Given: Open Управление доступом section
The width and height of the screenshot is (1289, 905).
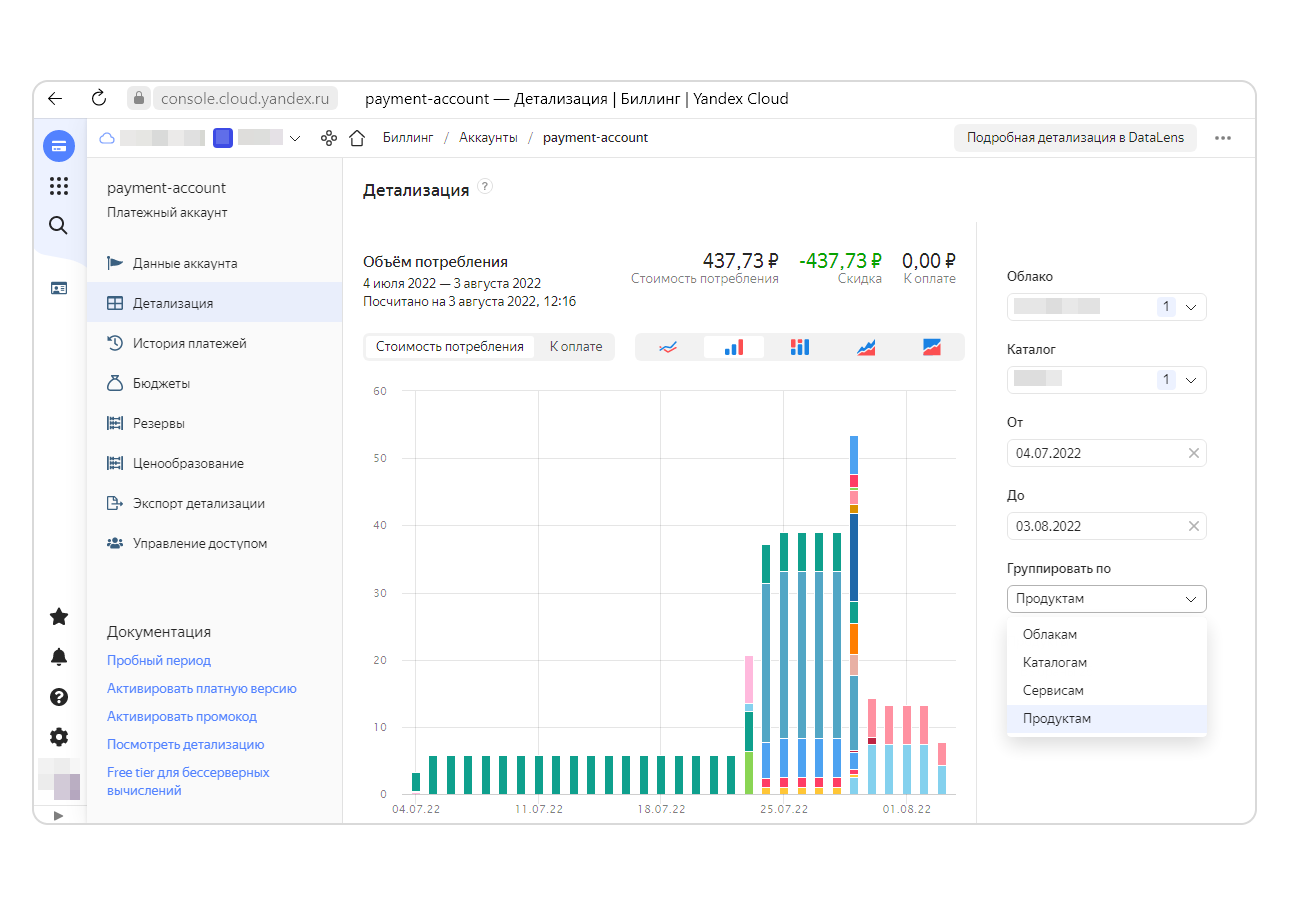Looking at the screenshot, I should 214,543.
